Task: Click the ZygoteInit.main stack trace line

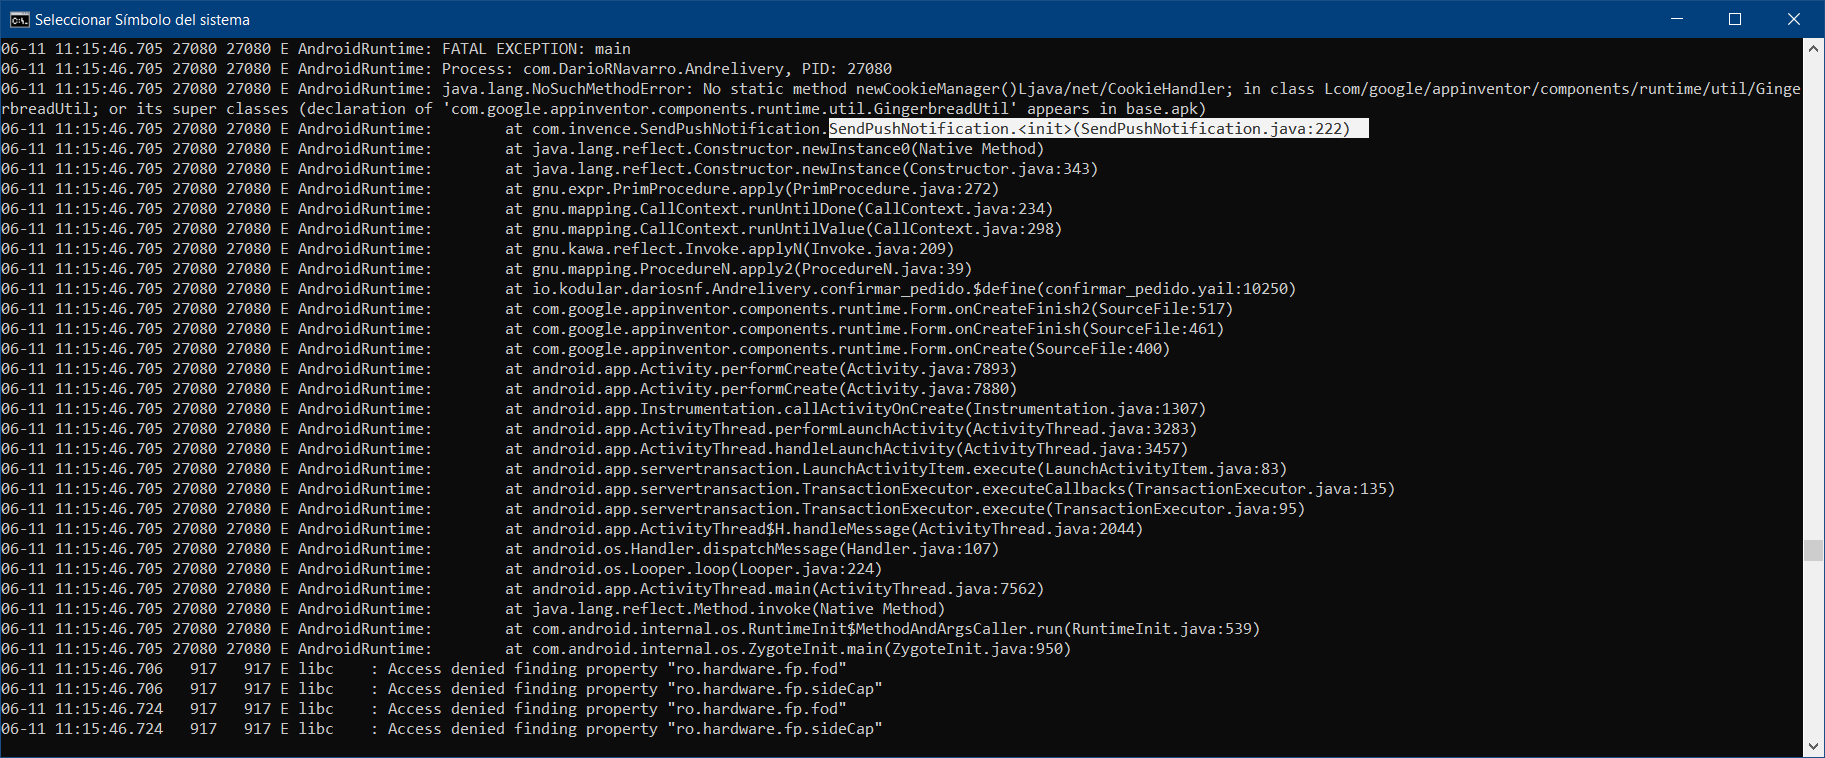Action: click(x=536, y=649)
